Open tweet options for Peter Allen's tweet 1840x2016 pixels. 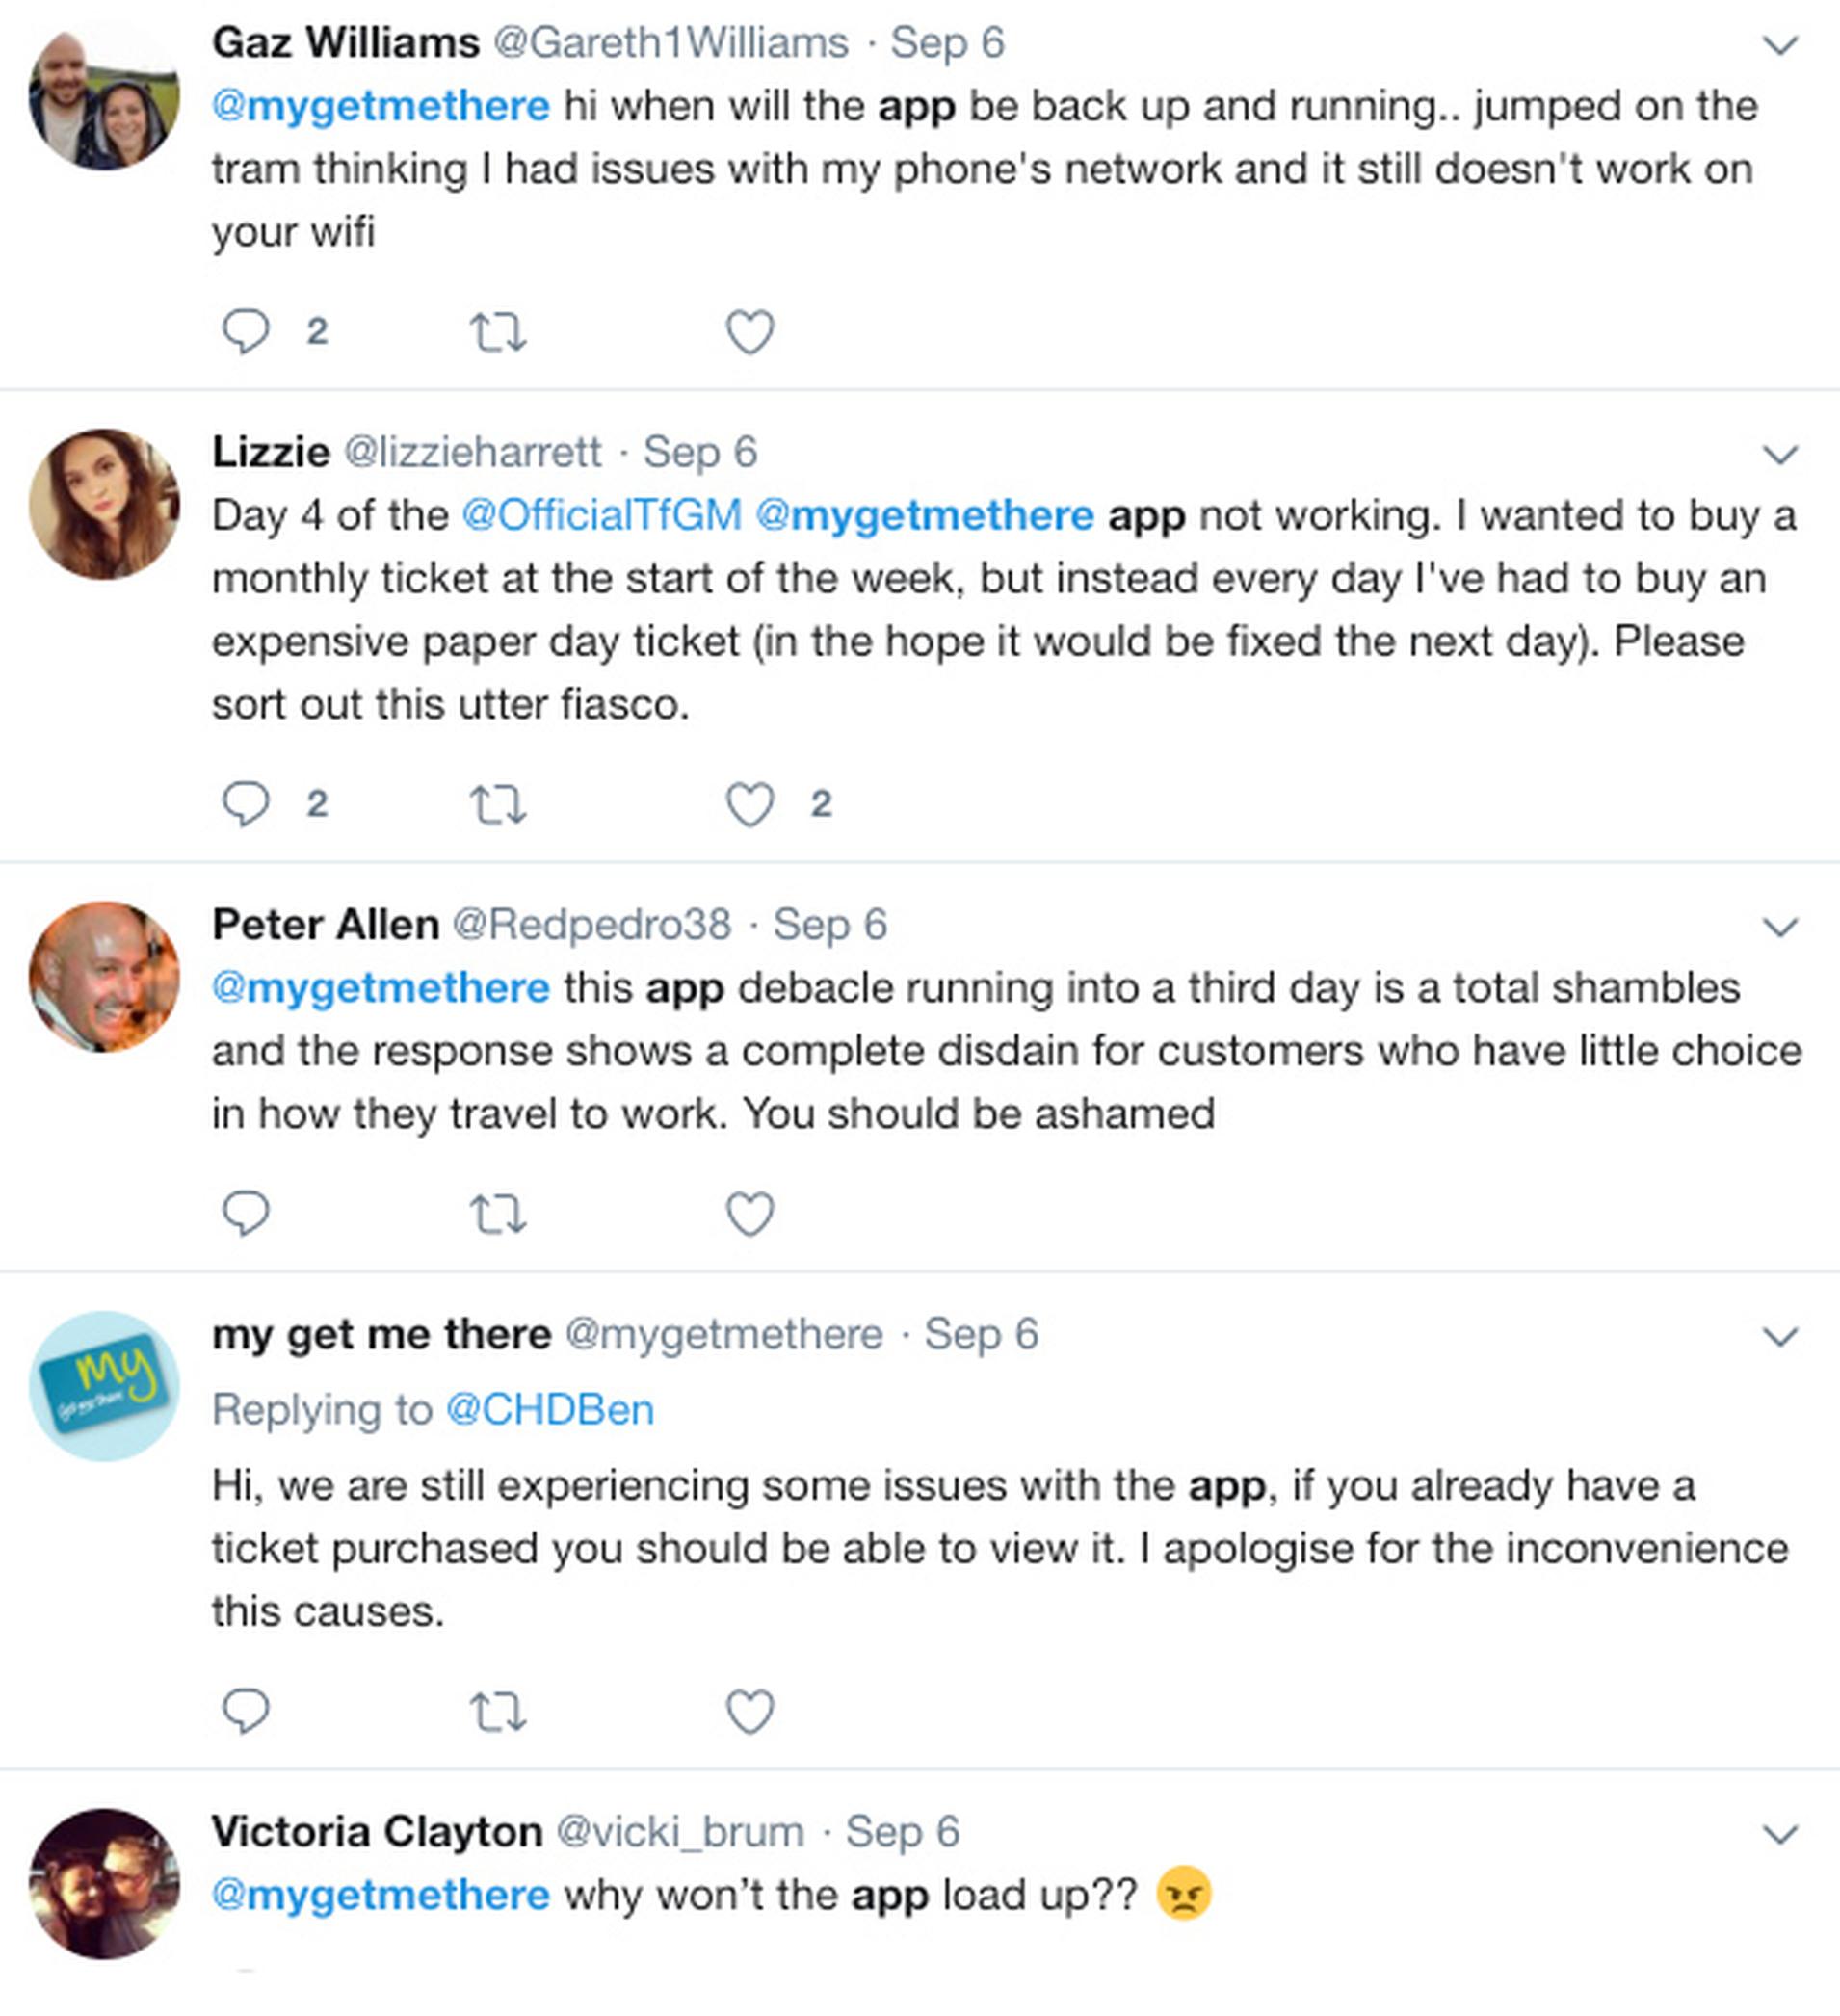point(1780,927)
